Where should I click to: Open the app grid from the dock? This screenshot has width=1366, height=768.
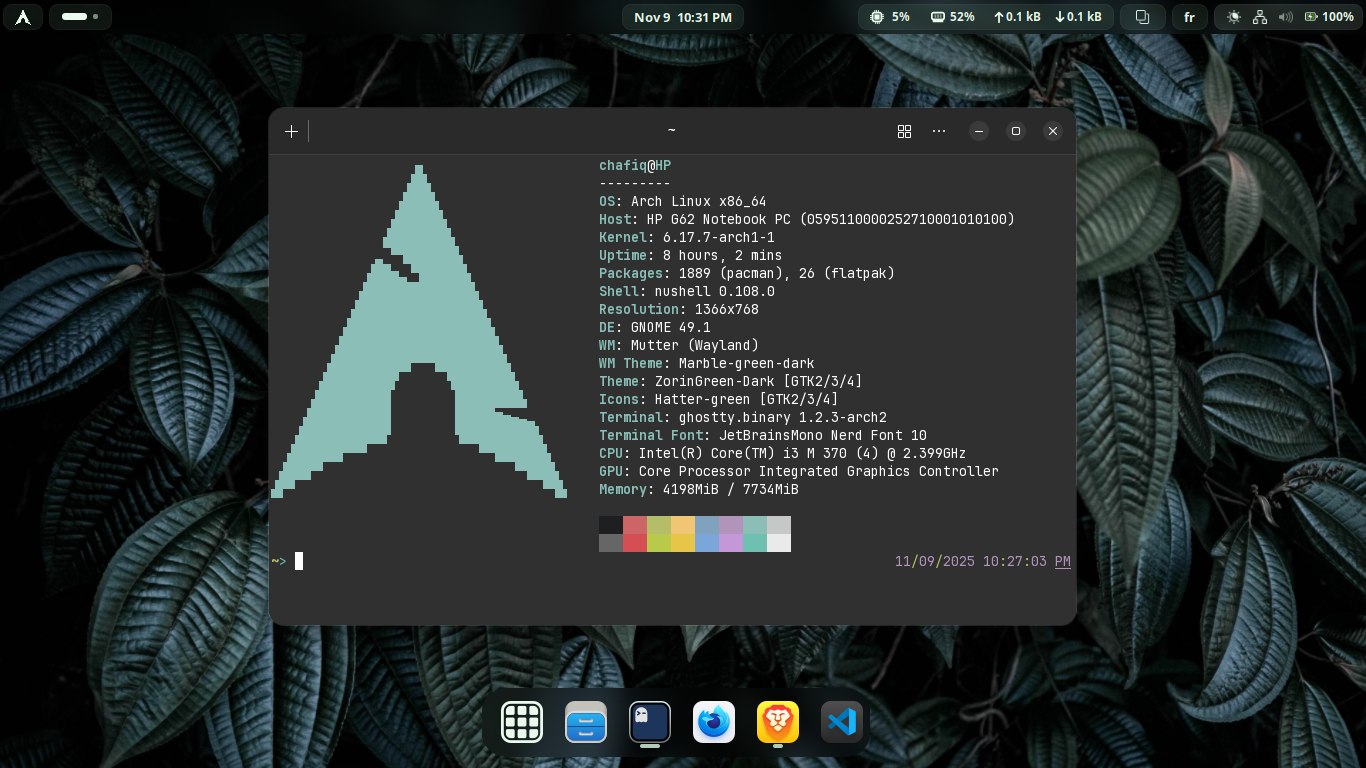pyautogui.click(x=522, y=722)
